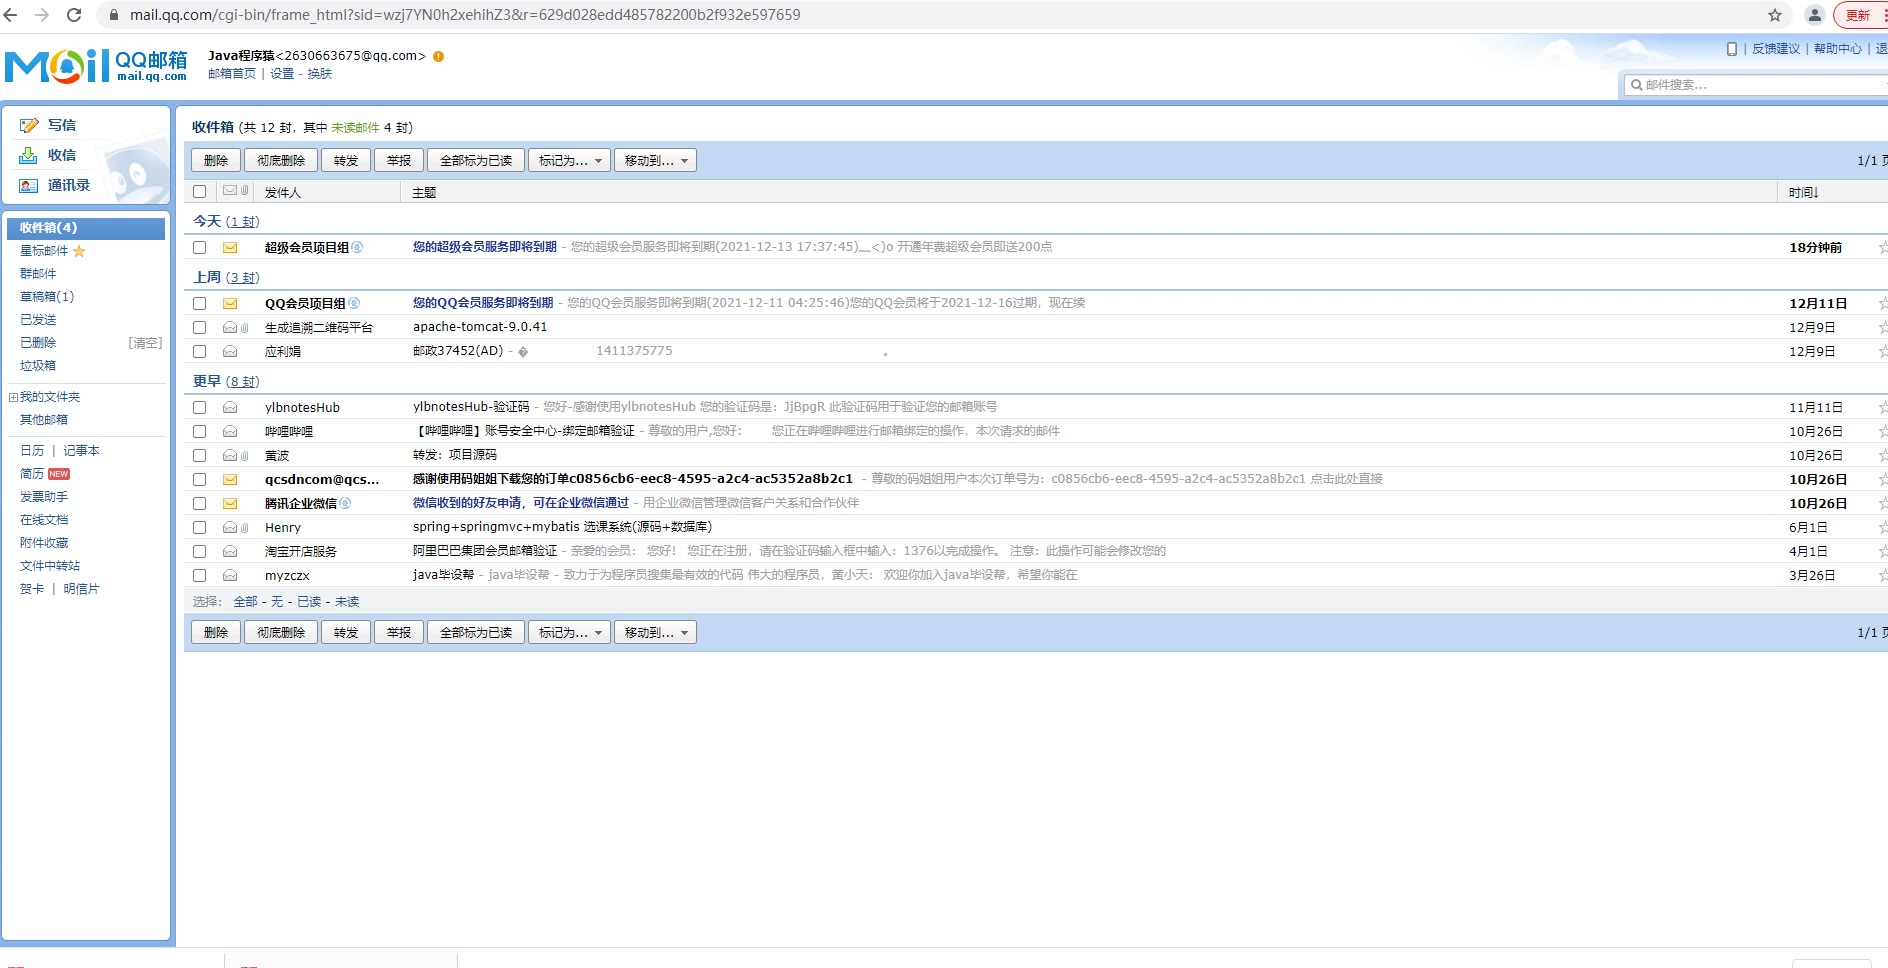Click unread envelope icon for 超级会员项目组 mail

pos(230,247)
